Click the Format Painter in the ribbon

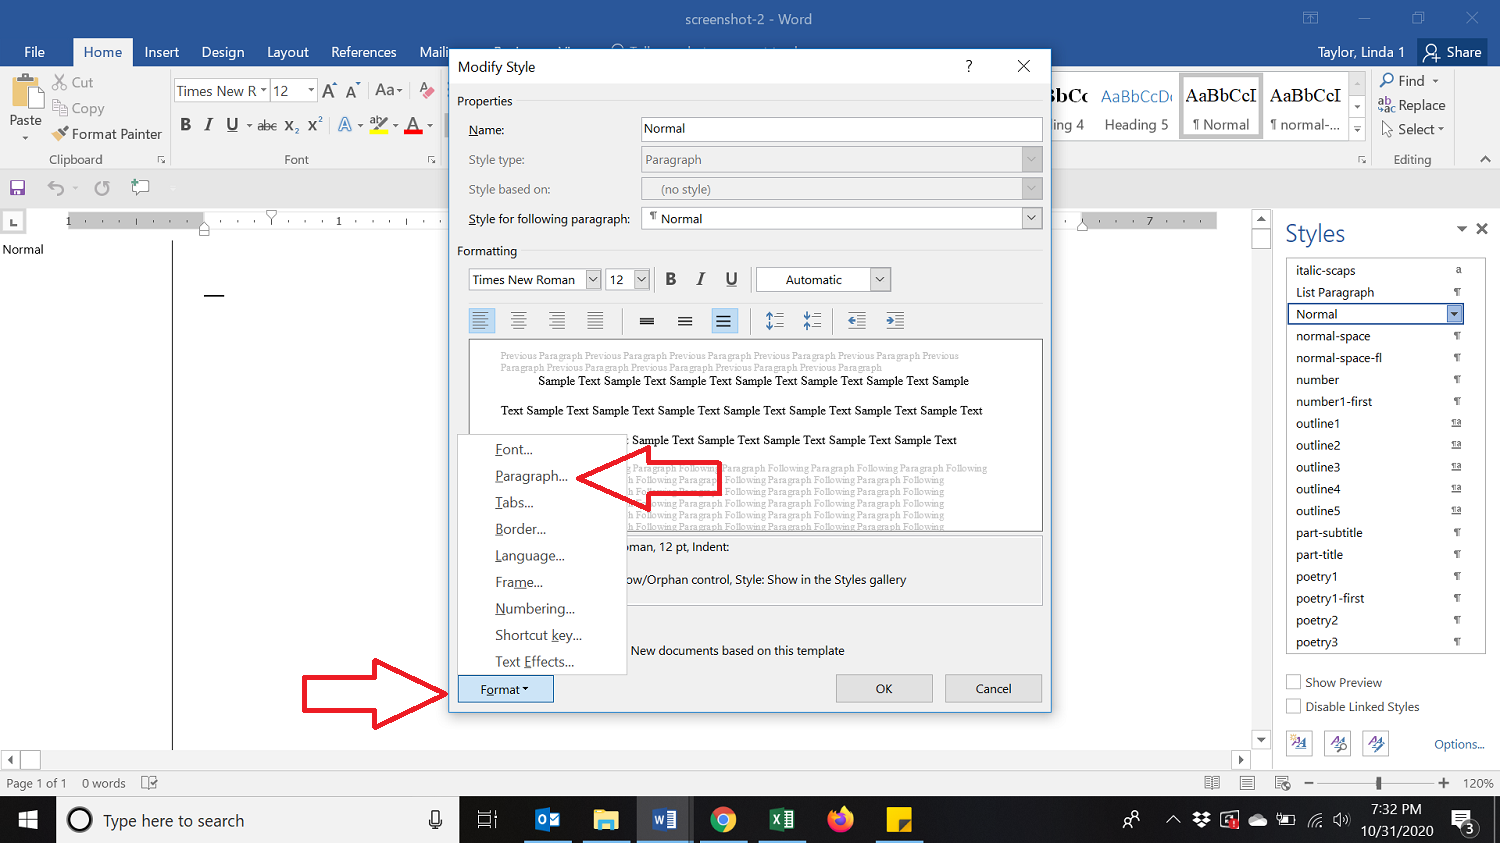[x=108, y=134]
